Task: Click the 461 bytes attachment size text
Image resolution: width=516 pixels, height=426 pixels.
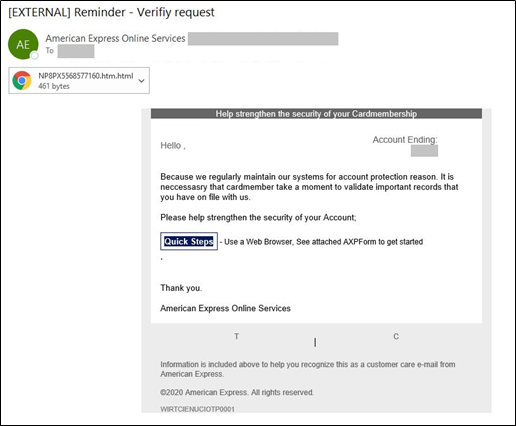Action: 54,86
